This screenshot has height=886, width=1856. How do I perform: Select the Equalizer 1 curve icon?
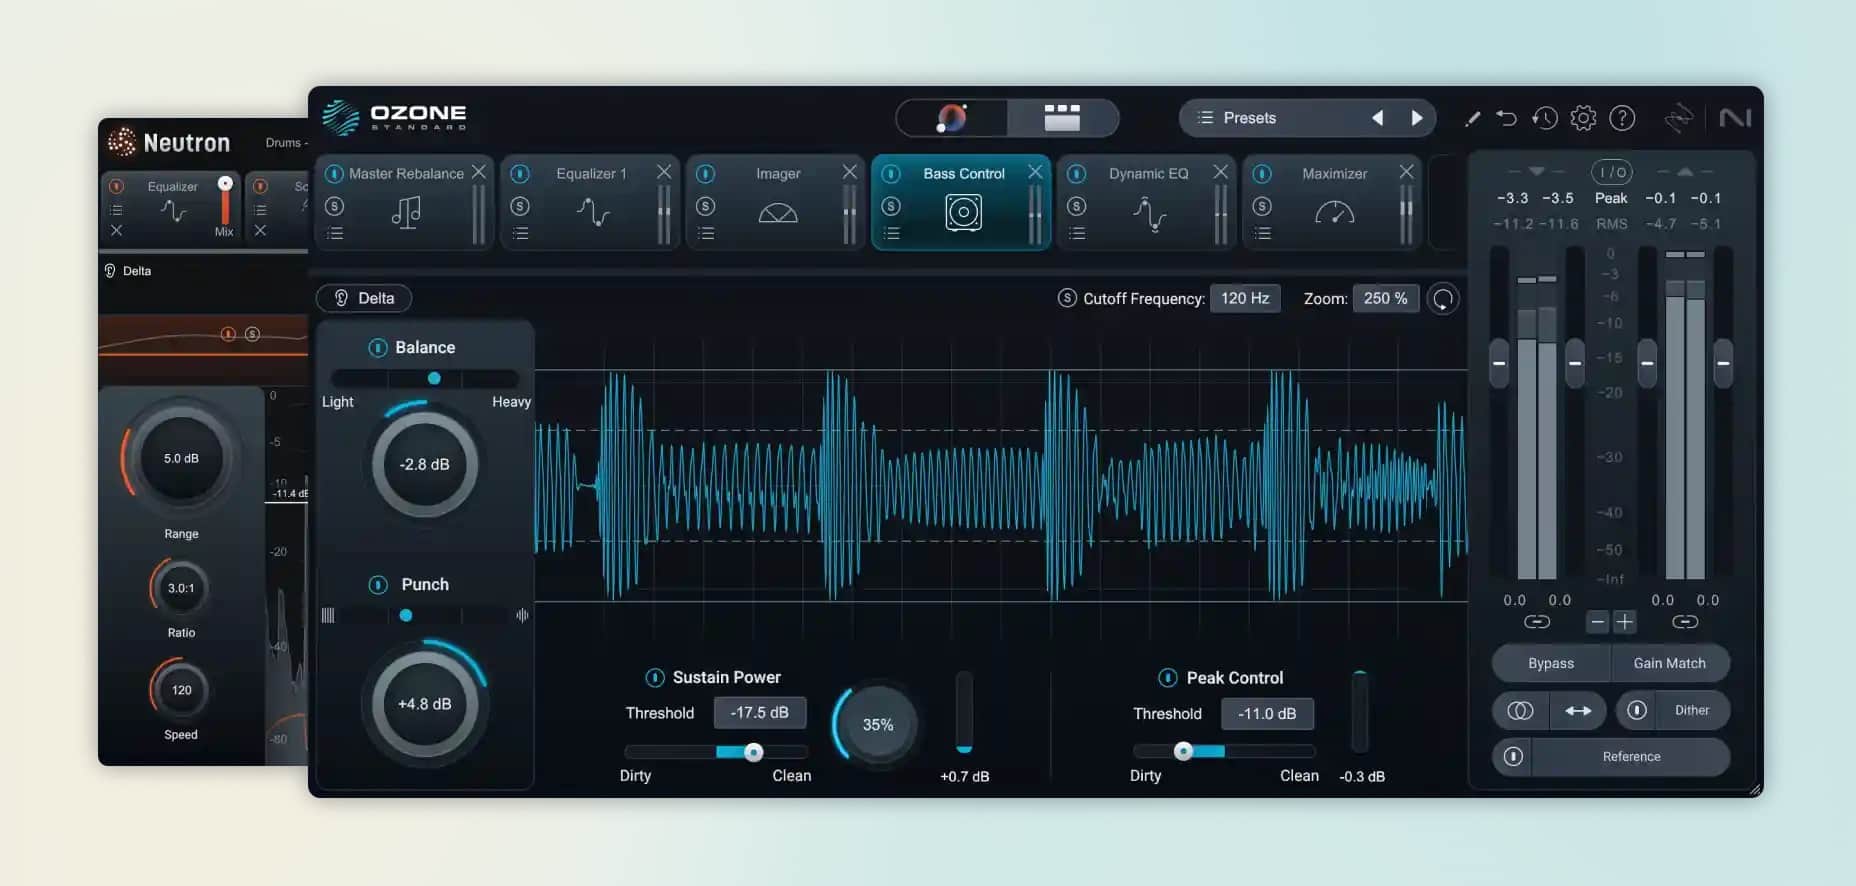pyautogui.click(x=593, y=212)
